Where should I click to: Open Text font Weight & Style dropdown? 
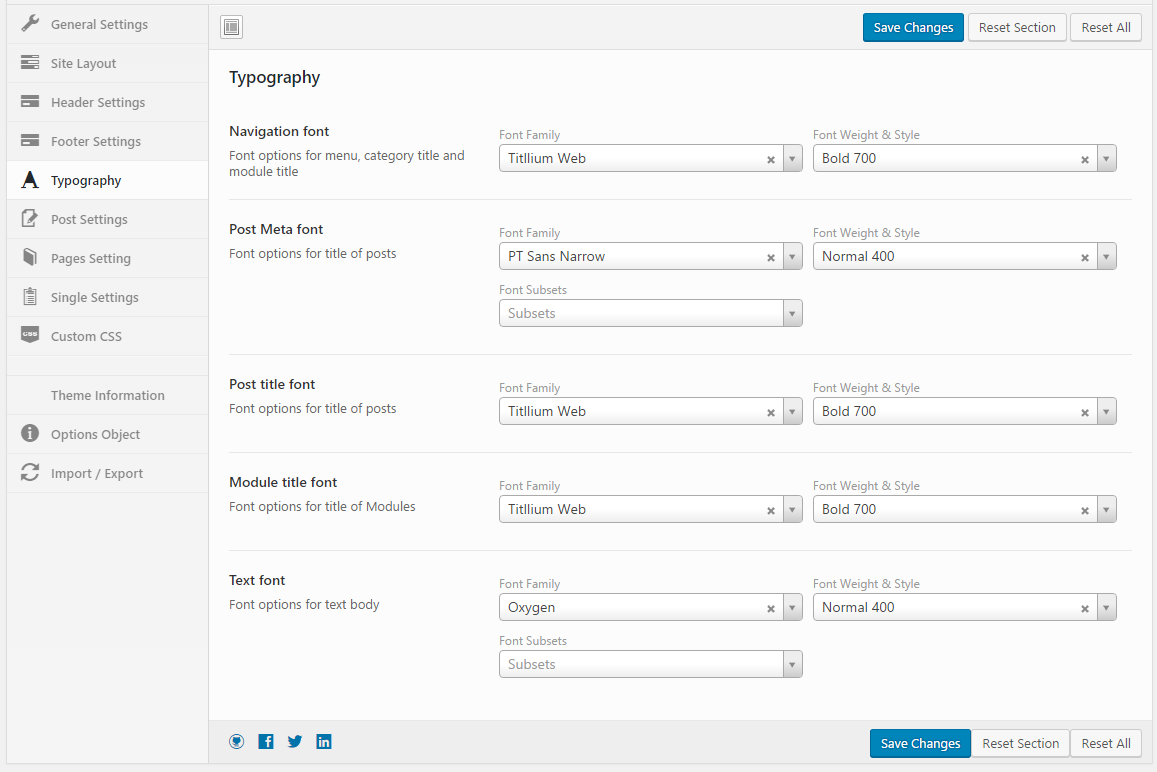coord(1106,608)
